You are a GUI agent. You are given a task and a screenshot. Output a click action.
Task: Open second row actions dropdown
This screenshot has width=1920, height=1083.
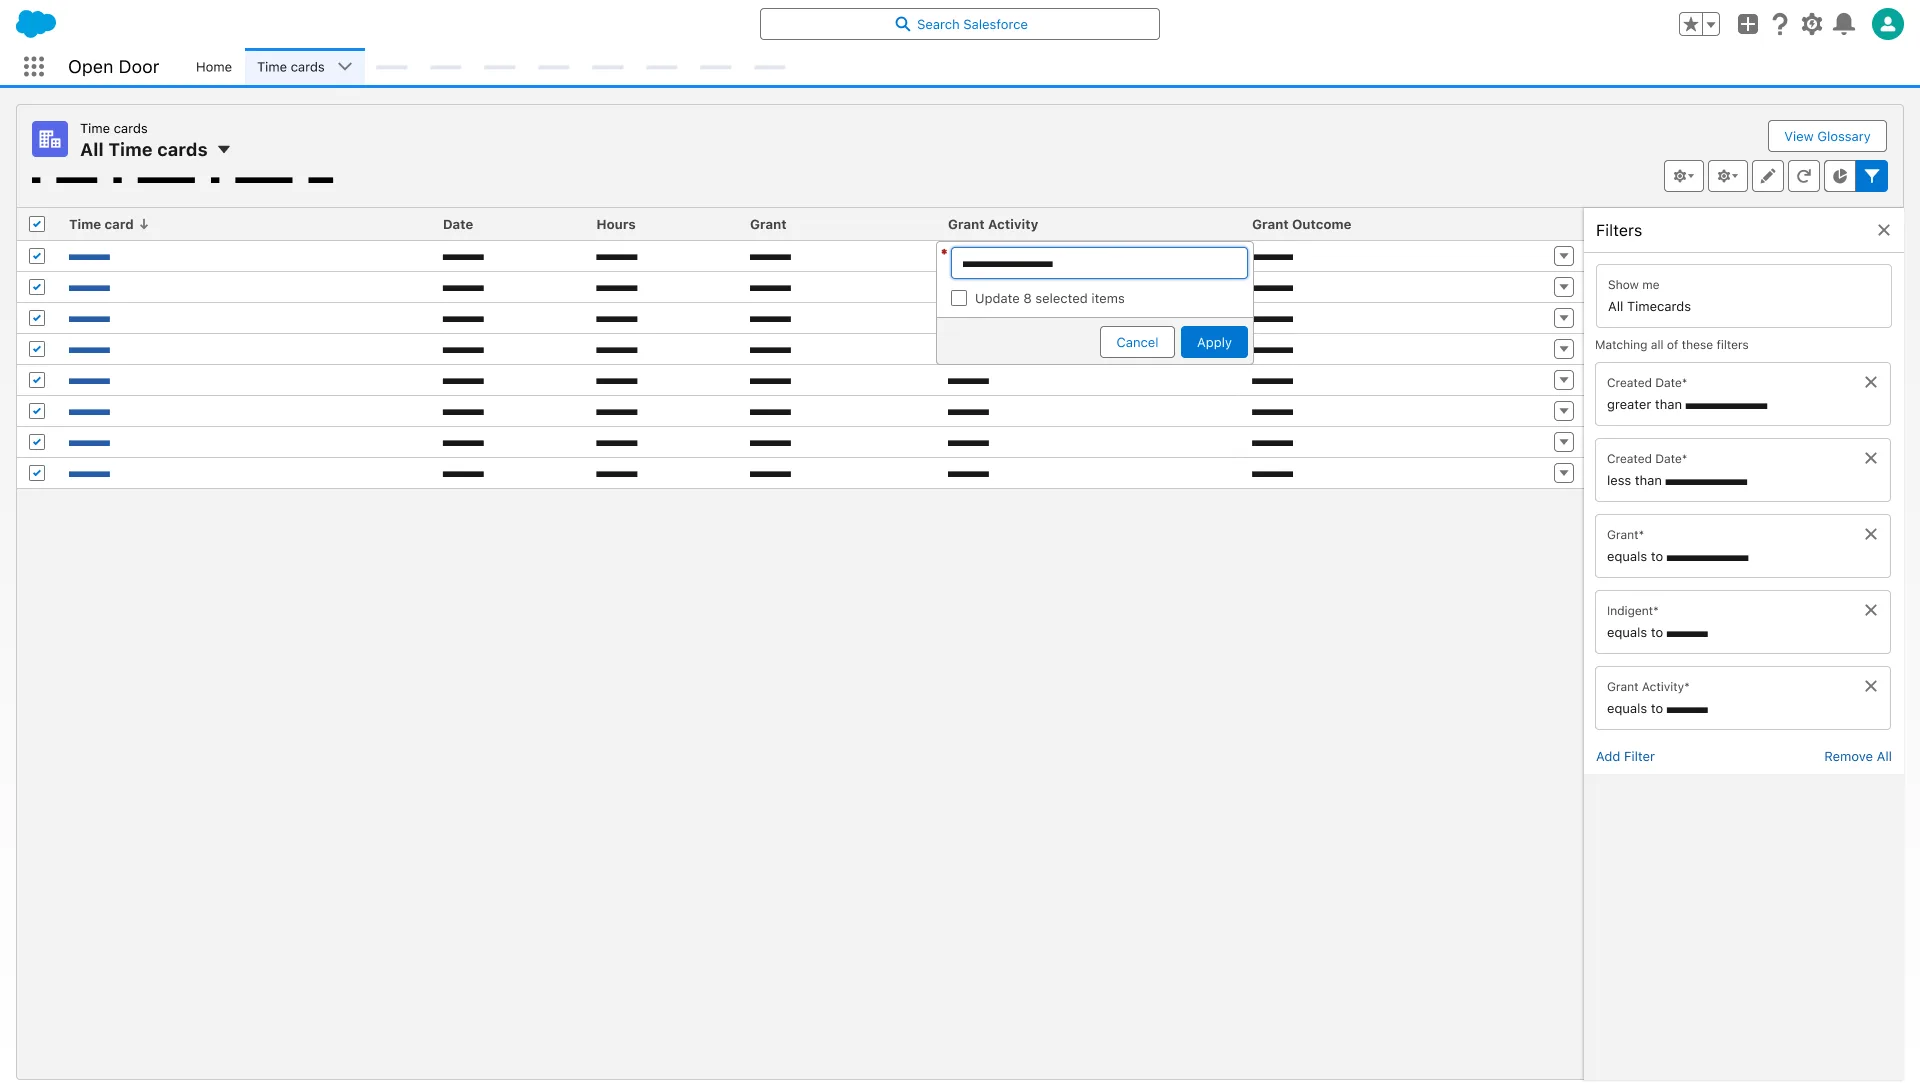1564,287
